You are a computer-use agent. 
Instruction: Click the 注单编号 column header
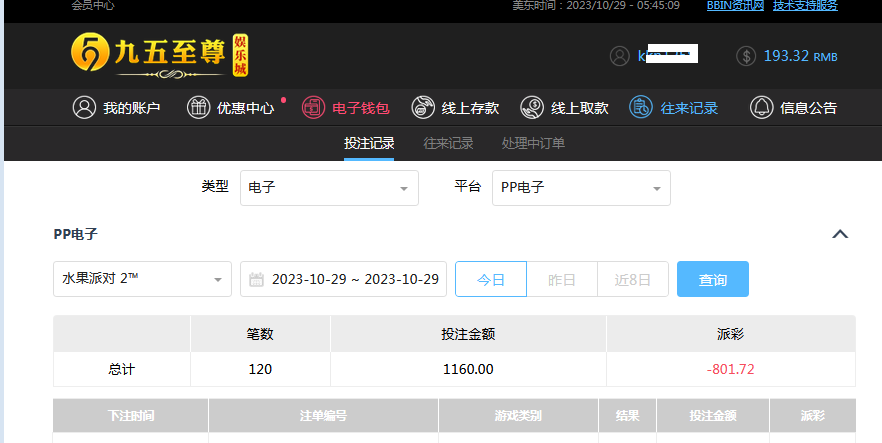click(x=323, y=415)
